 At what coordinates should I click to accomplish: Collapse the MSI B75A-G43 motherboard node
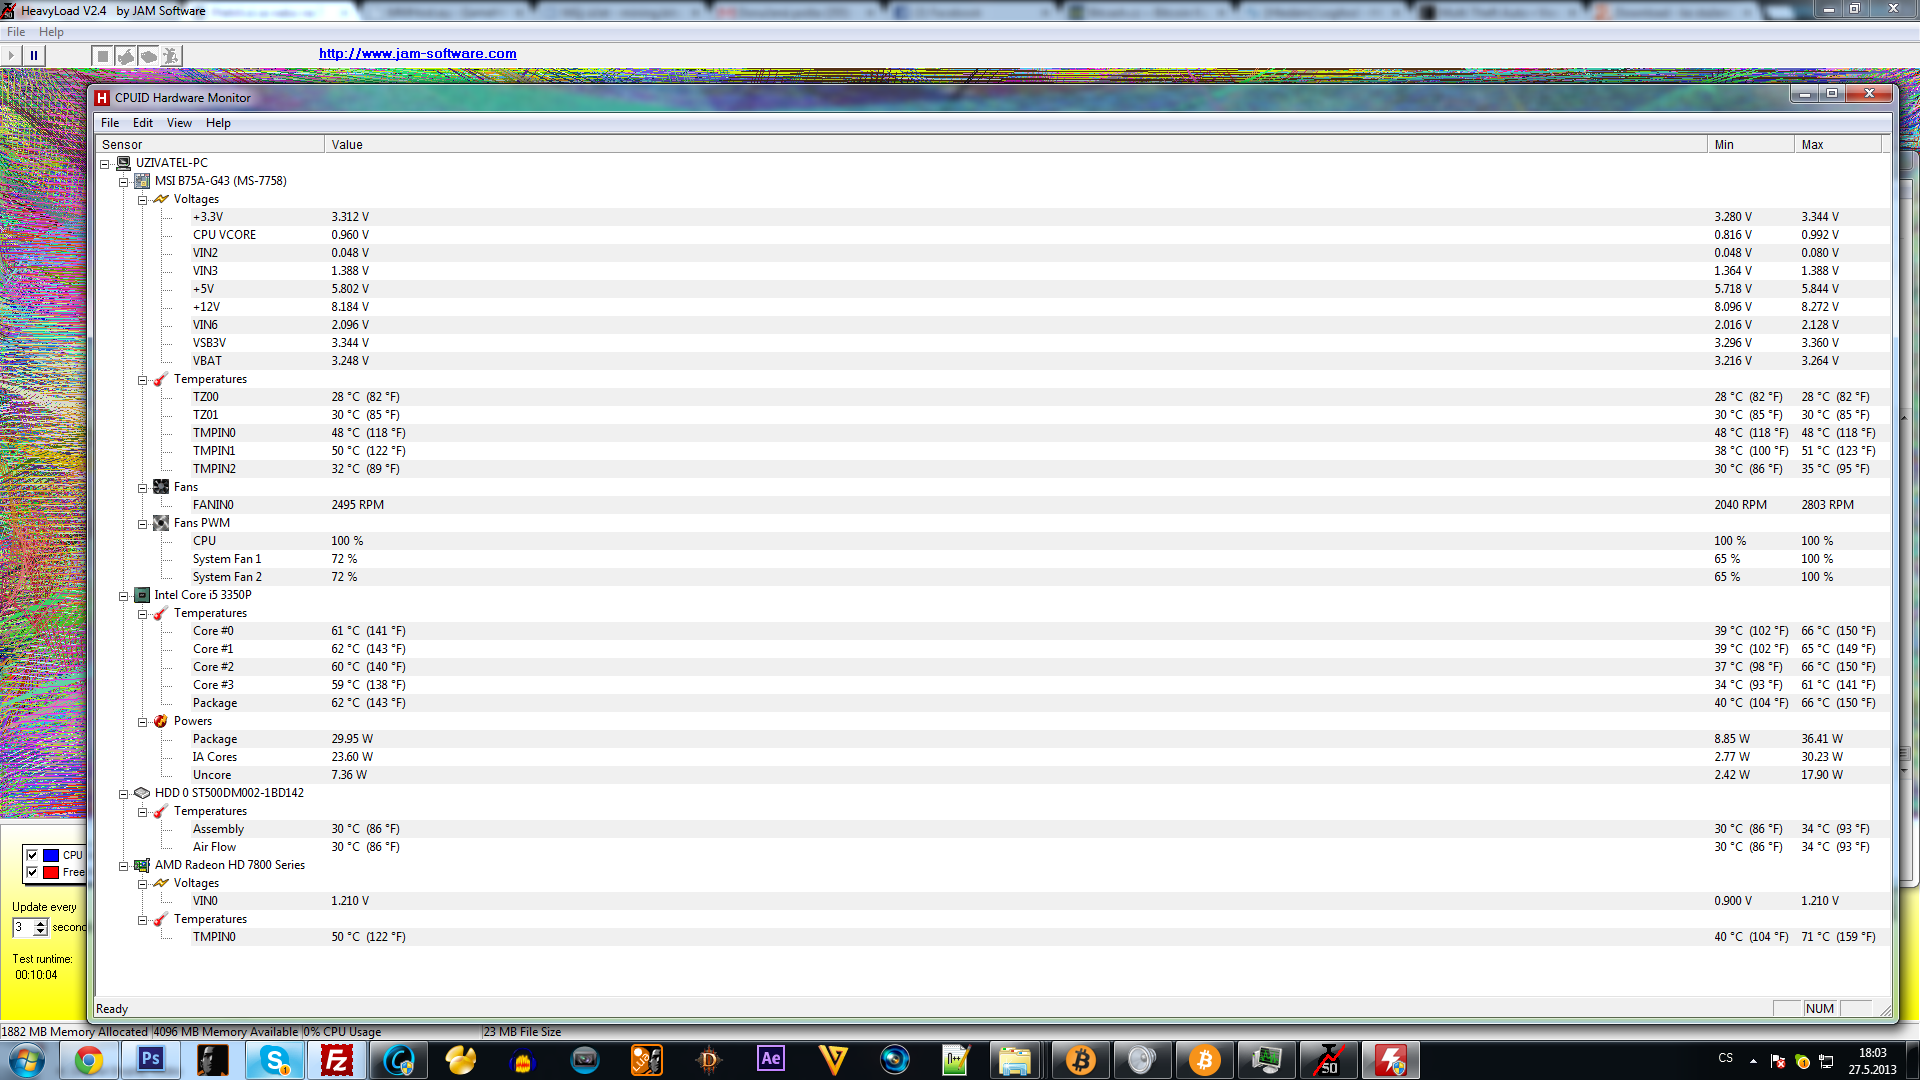point(123,181)
